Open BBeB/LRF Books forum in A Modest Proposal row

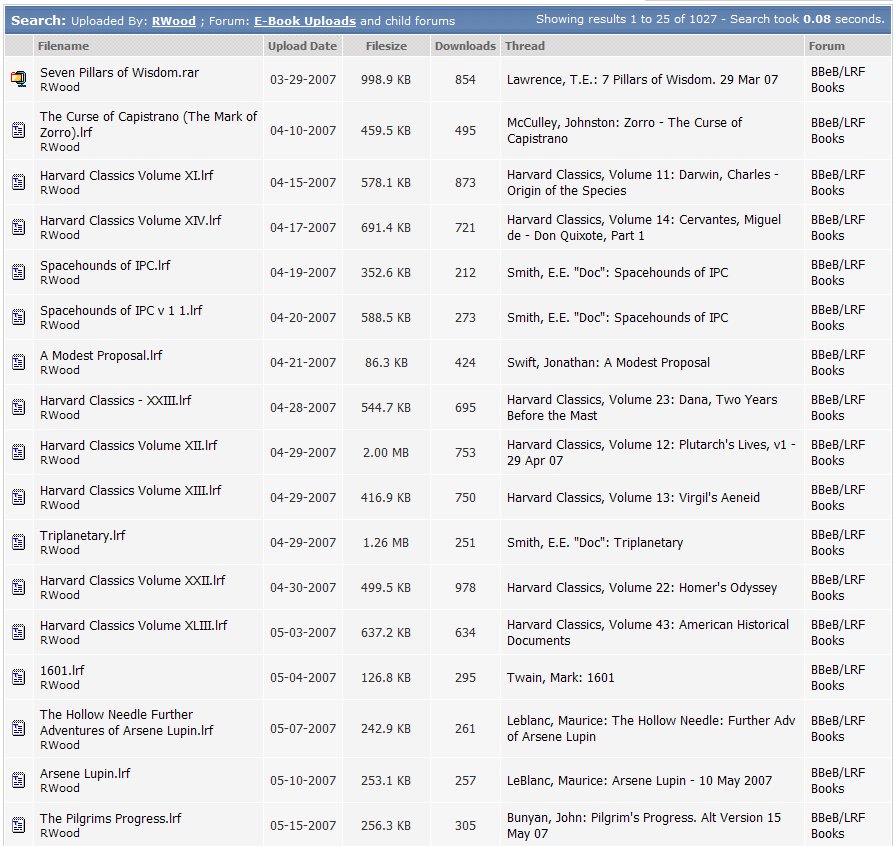pyautogui.click(x=838, y=363)
